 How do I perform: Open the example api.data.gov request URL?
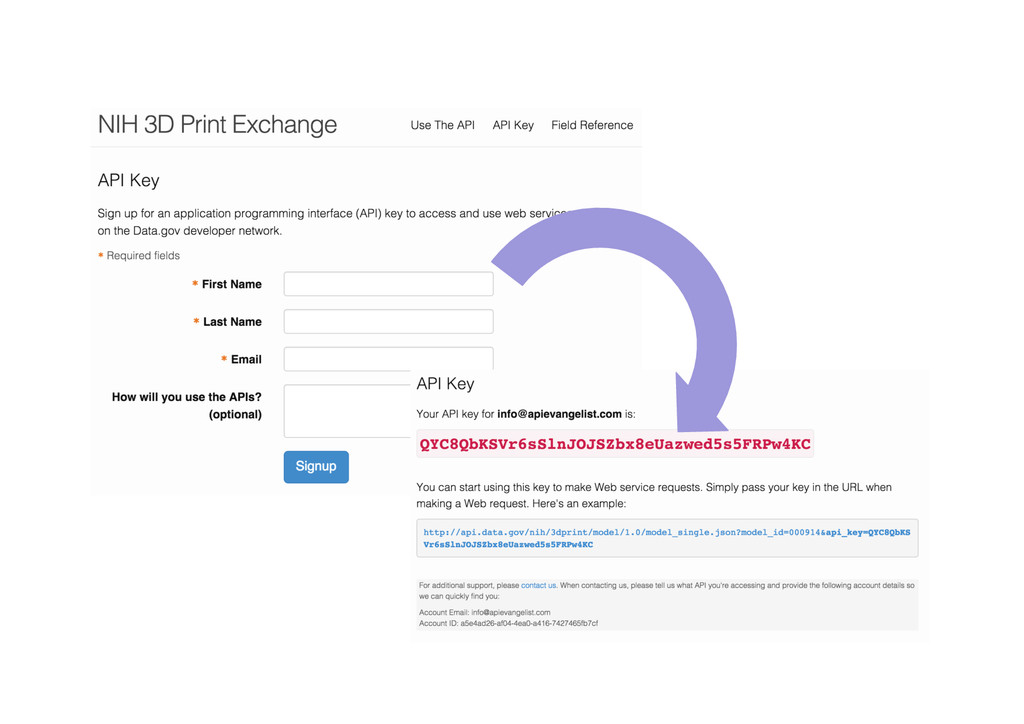(666, 538)
